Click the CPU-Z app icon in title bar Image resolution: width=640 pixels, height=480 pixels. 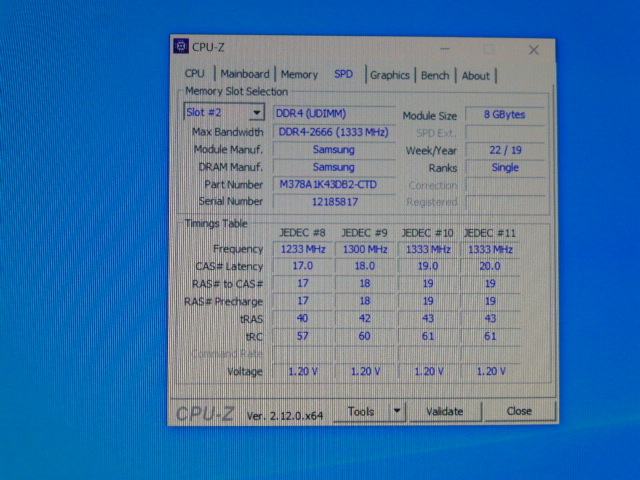pyautogui.click(x=181, y=46)
